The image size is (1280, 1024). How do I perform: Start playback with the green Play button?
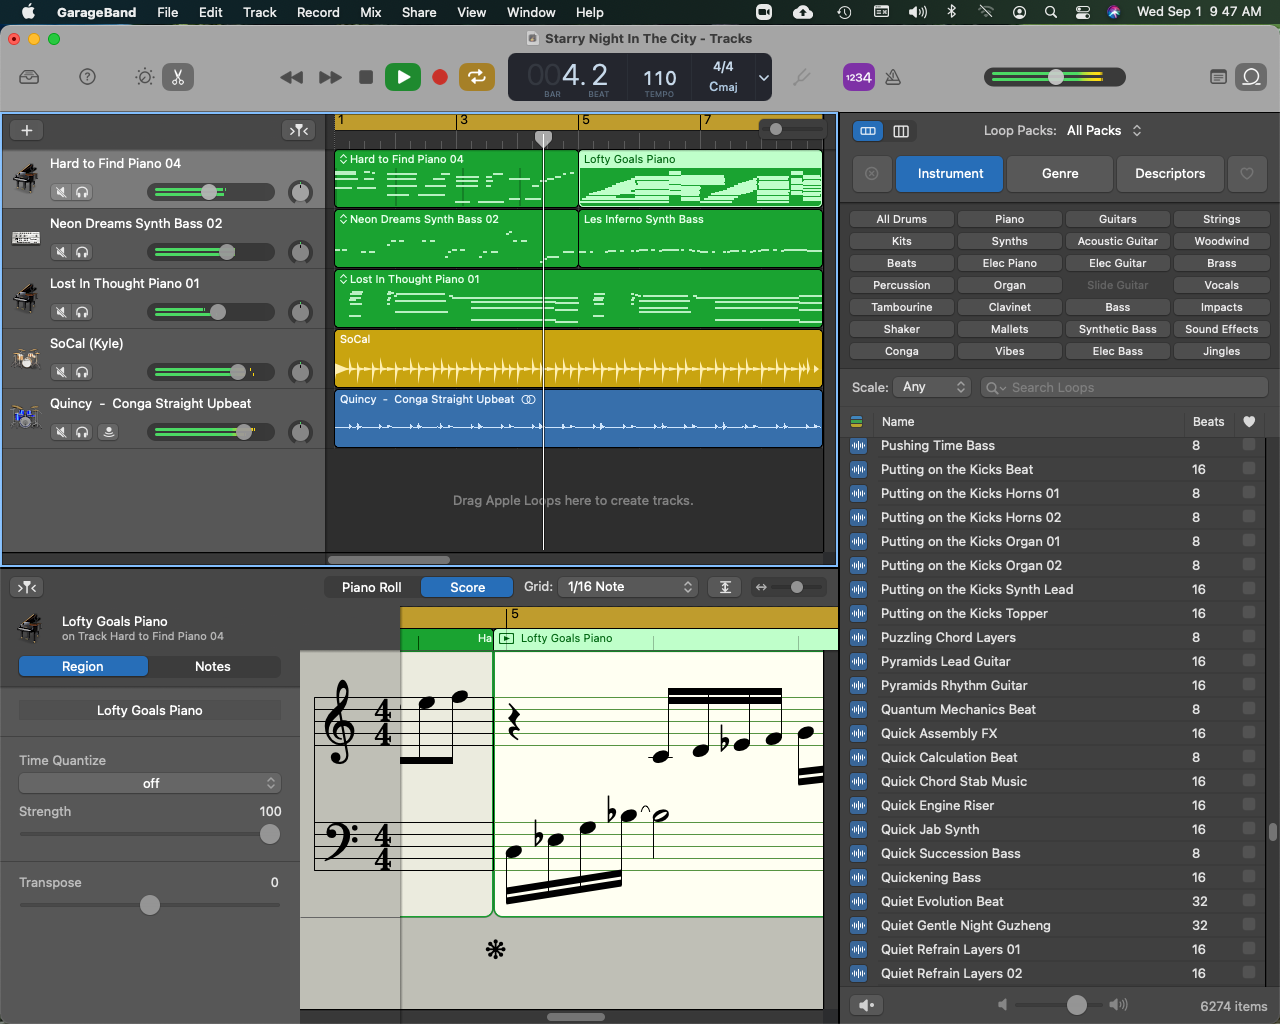click(403, 77)
